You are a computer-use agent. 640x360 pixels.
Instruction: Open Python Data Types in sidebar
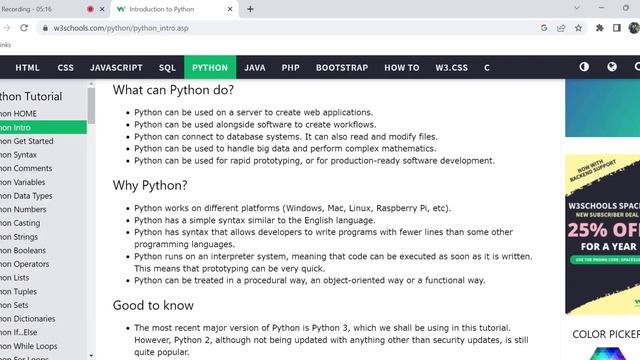point(43,196)
